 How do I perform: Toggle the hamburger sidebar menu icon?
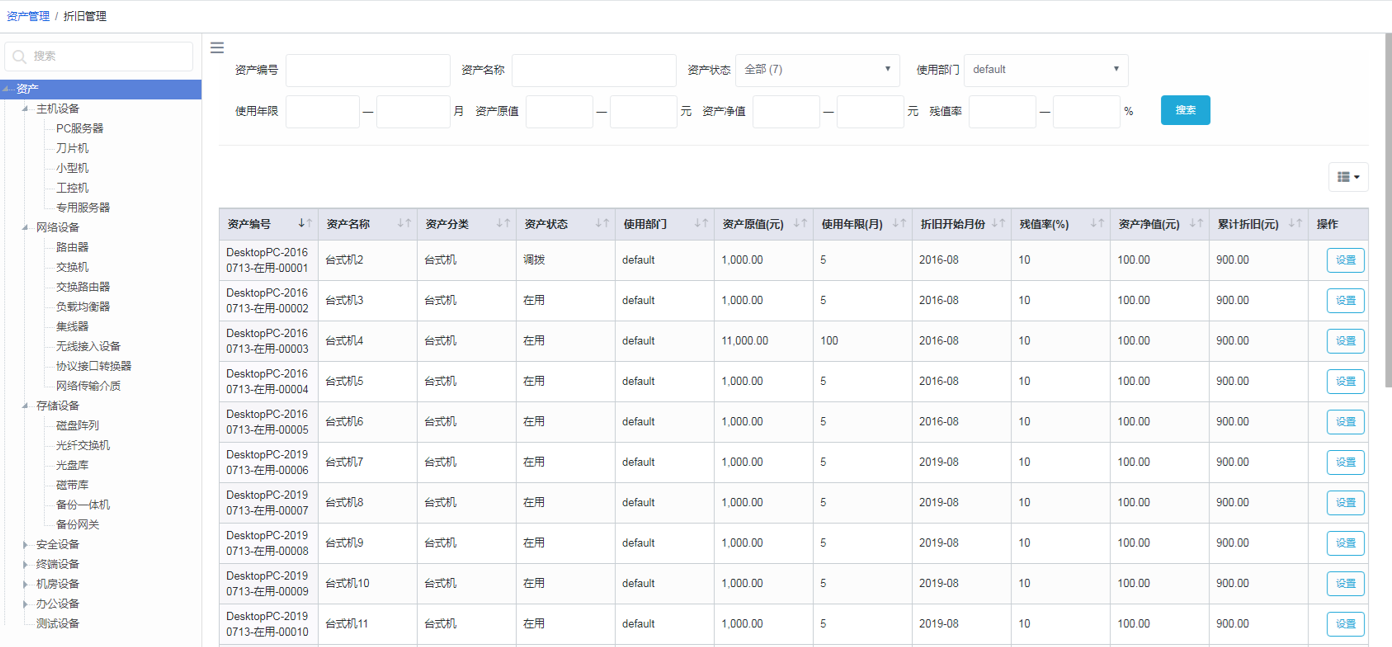217,47
